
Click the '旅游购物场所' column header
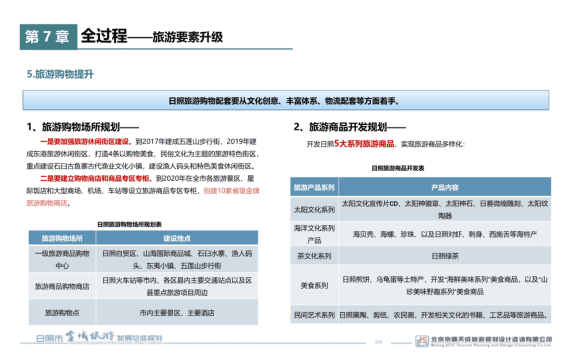pos(62,238)
